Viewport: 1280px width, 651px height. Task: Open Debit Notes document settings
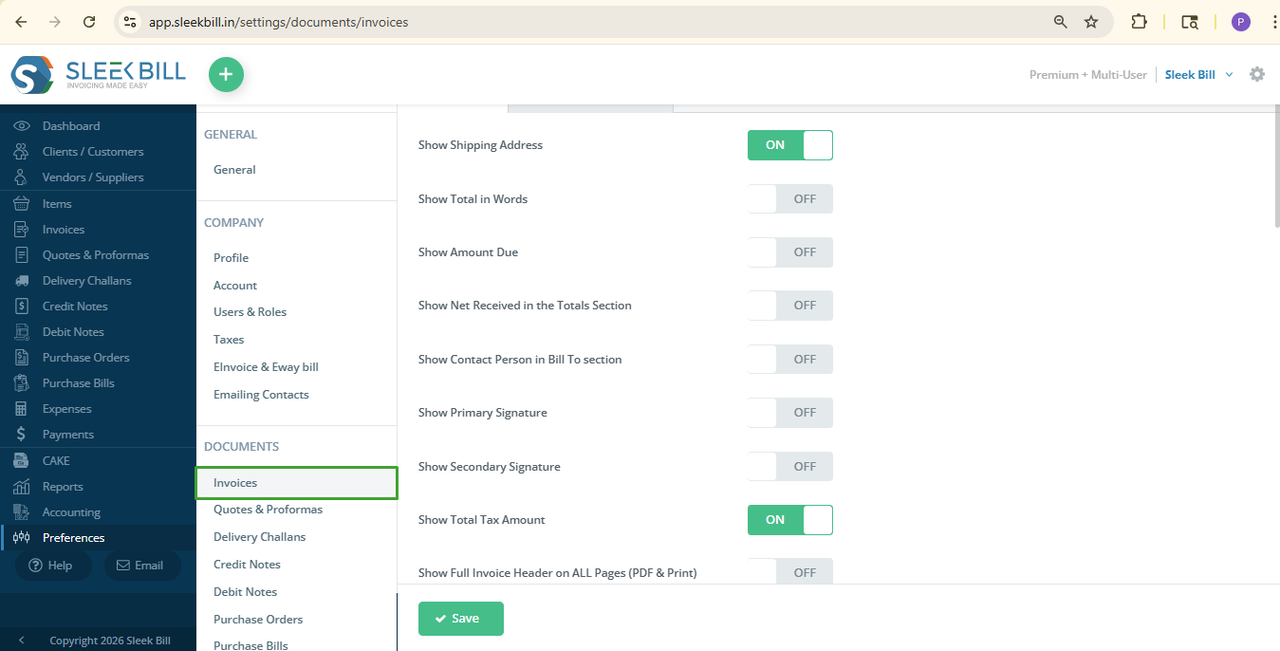(245, 592)
